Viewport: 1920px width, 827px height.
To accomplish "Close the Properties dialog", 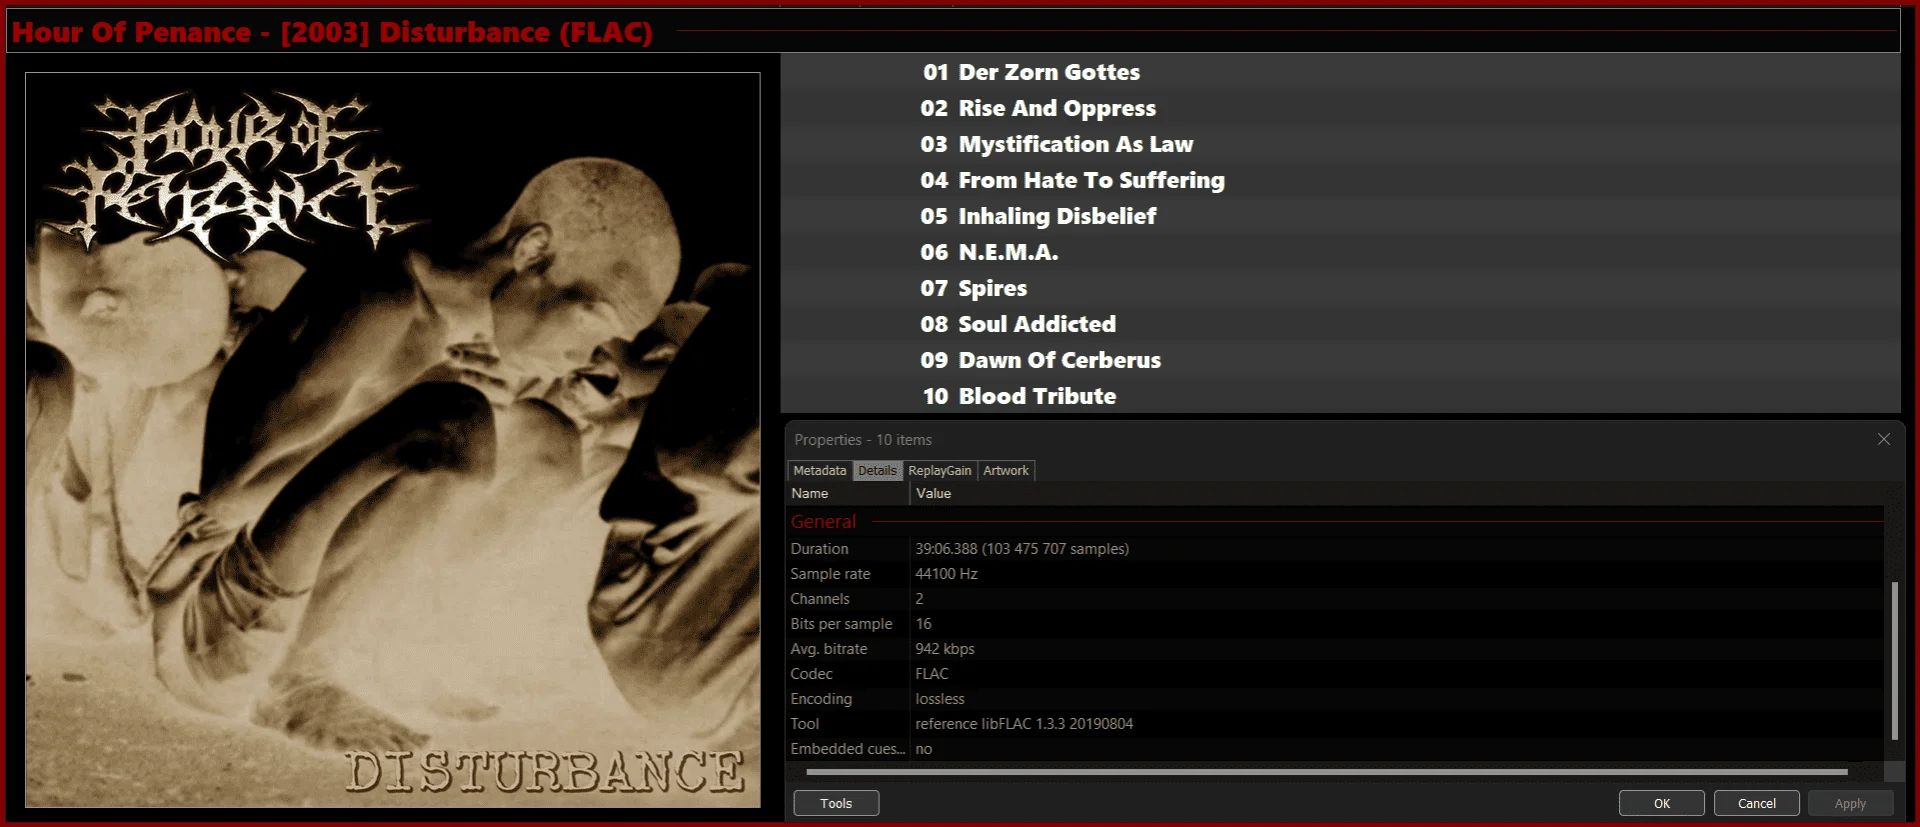I will point(1884,439).
